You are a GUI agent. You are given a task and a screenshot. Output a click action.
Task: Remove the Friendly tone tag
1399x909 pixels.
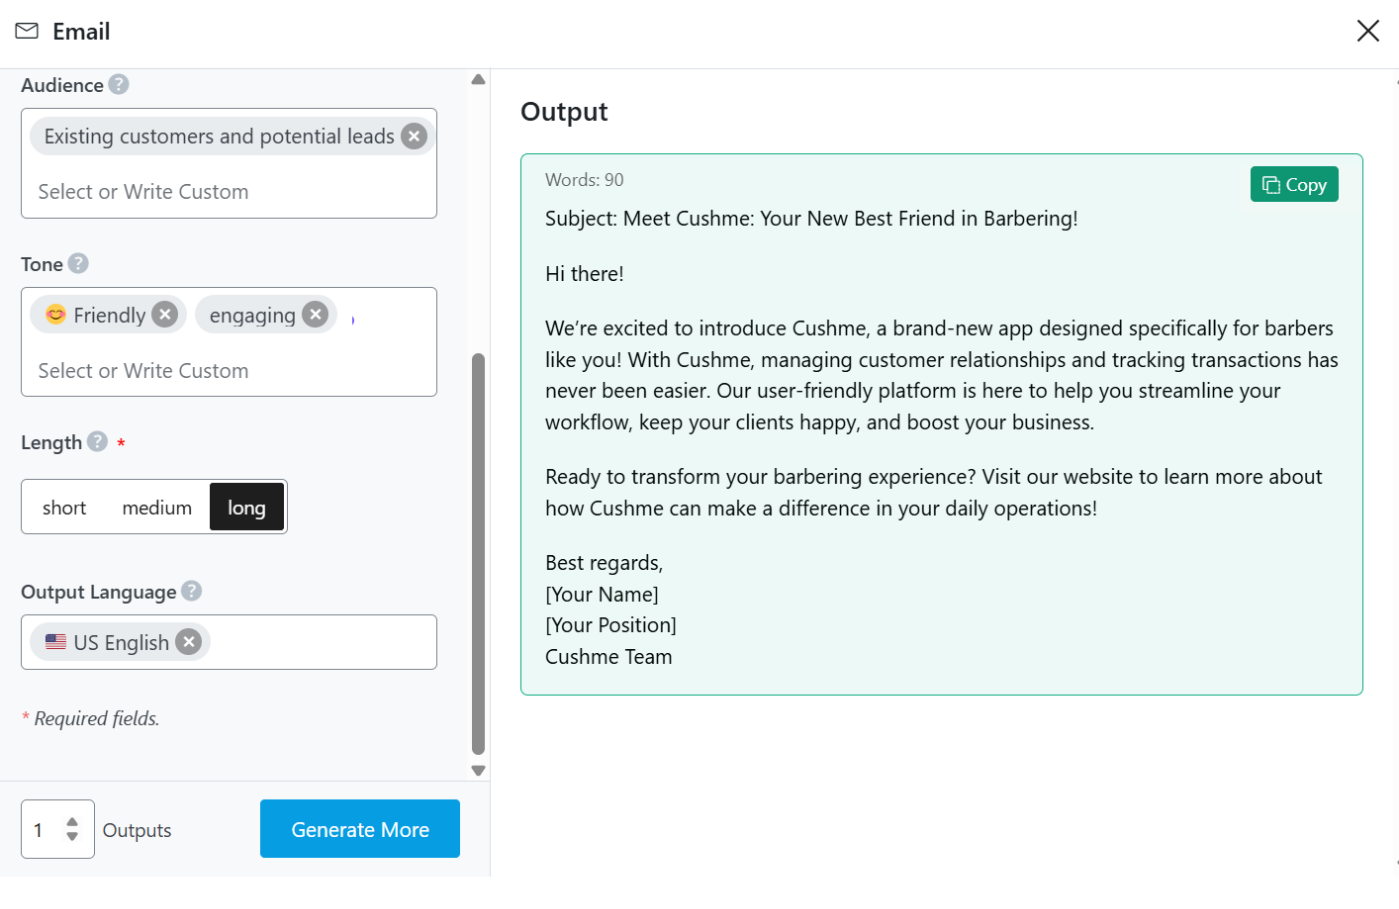click(x=165, y=315)
